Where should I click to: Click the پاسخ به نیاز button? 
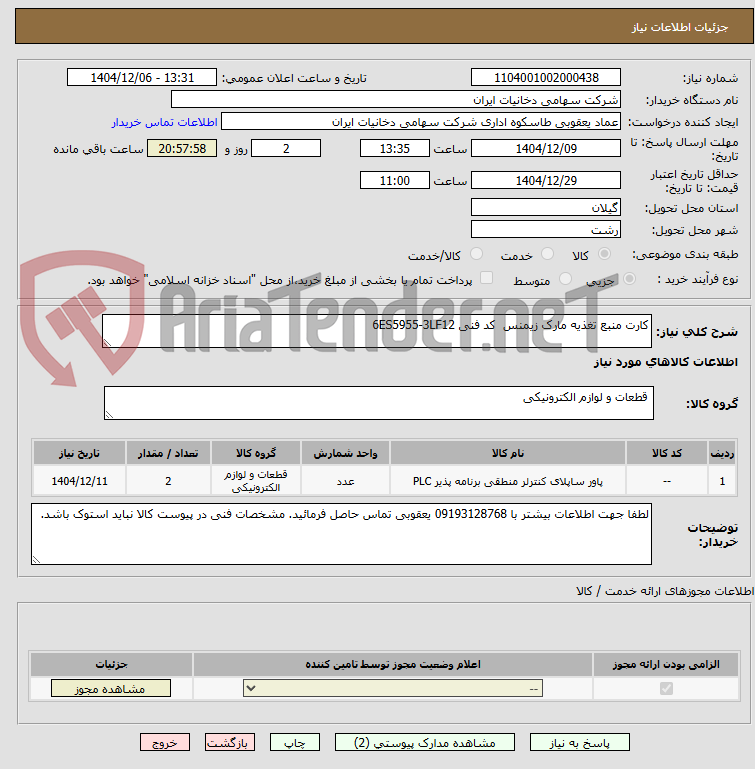579,743
